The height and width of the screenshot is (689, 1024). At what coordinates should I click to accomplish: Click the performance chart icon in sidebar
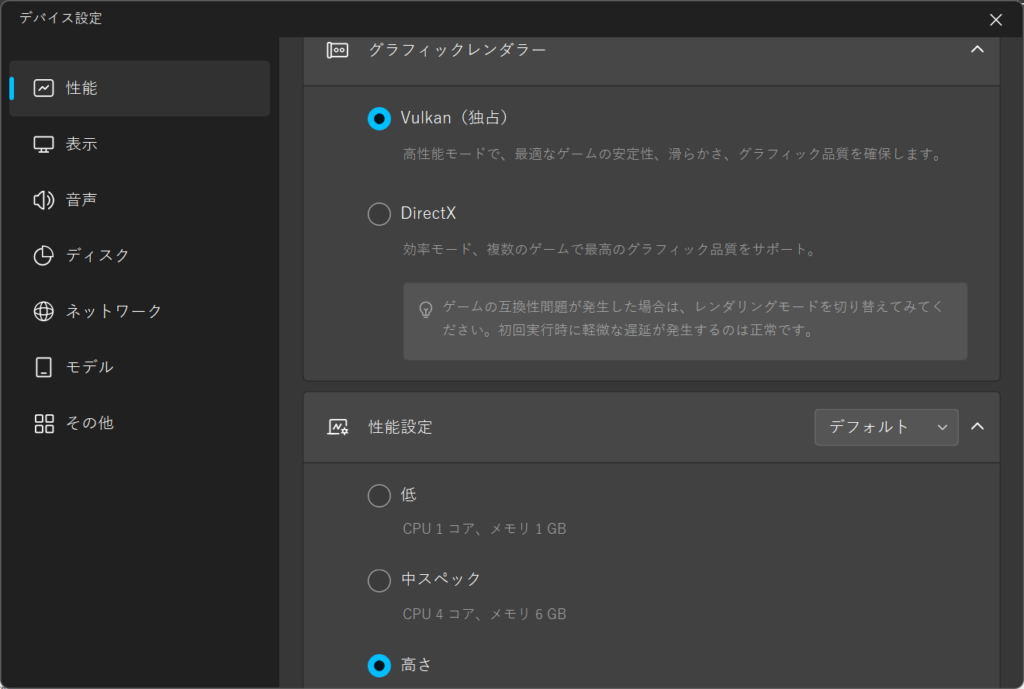[x=43, y=88]
